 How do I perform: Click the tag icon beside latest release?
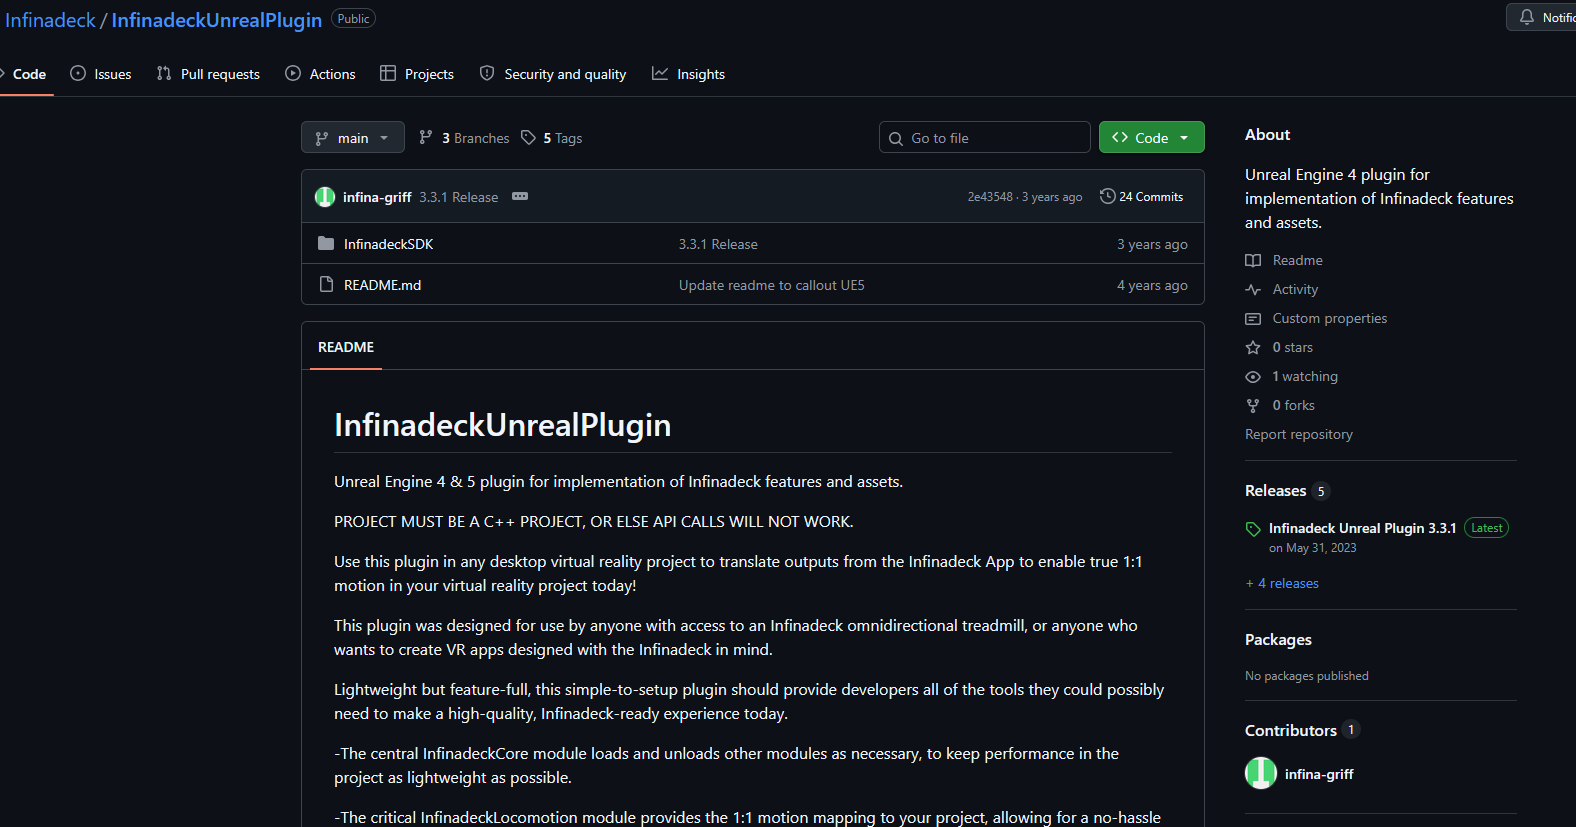pyautogui.click(x=1253, y=529)
